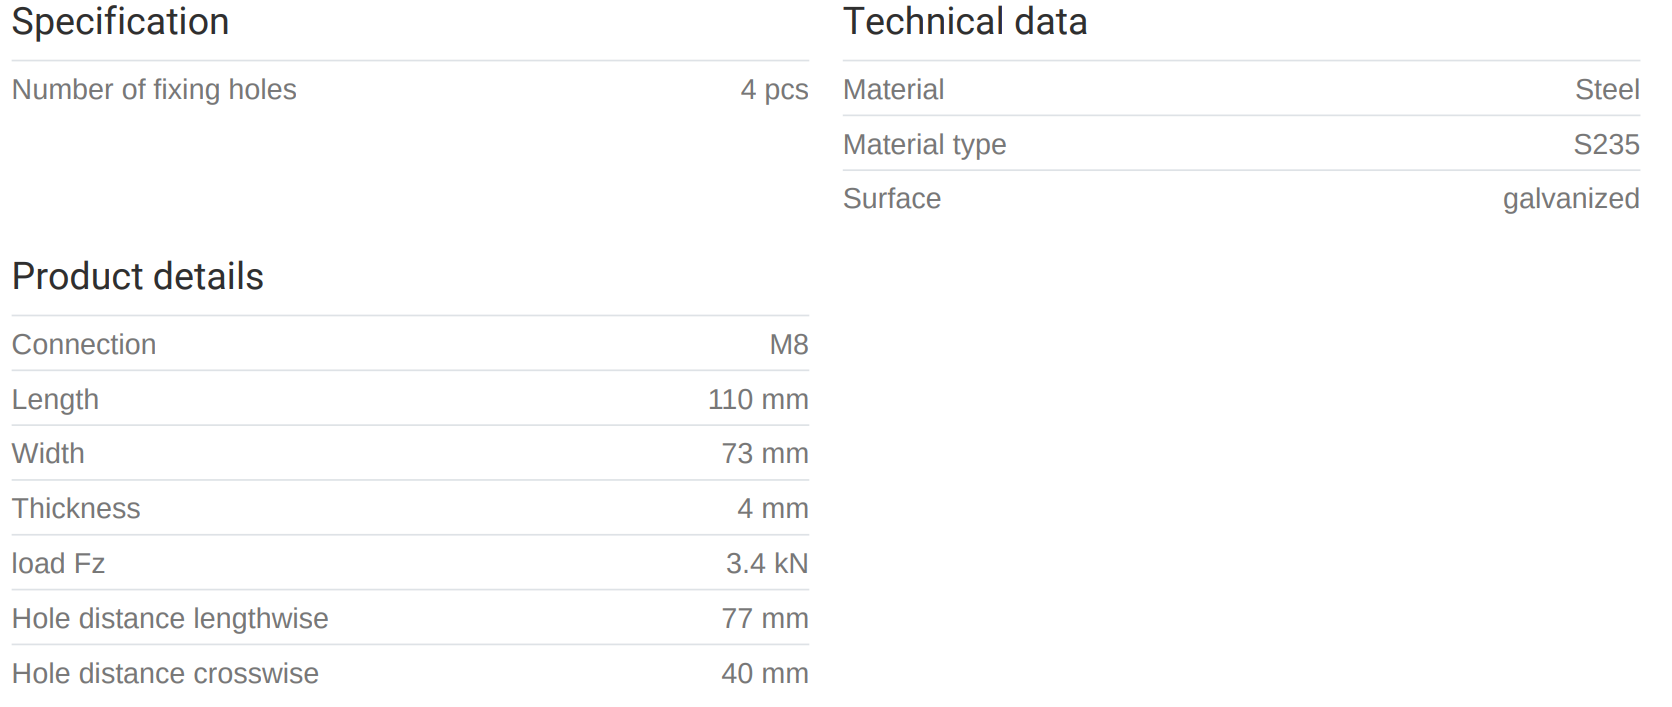Click the Specification section heading
The height and width of the screenshot is (707, 1672).
[x=120, y=22]
